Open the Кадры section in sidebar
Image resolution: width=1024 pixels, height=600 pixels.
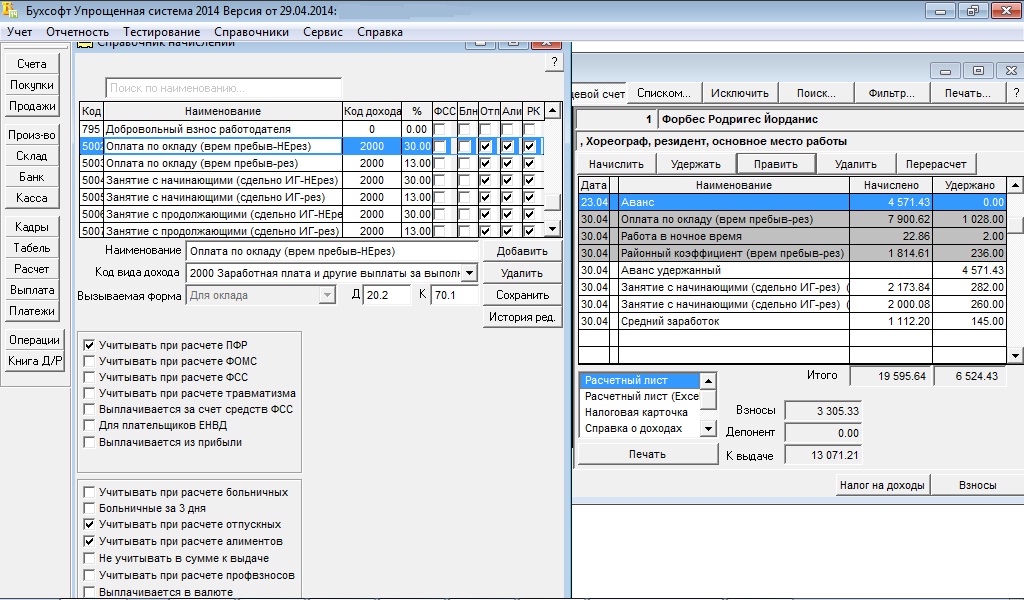[32, 227]
